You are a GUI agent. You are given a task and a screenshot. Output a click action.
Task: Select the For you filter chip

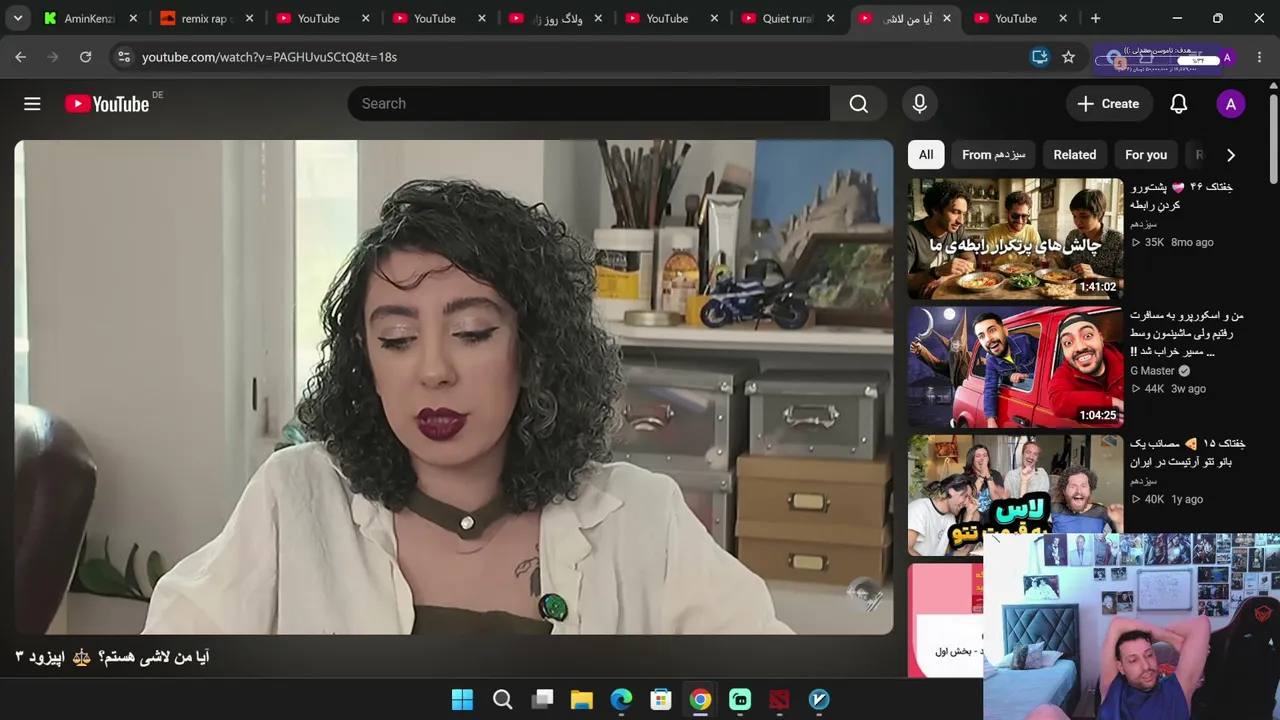click(1146, 155)
